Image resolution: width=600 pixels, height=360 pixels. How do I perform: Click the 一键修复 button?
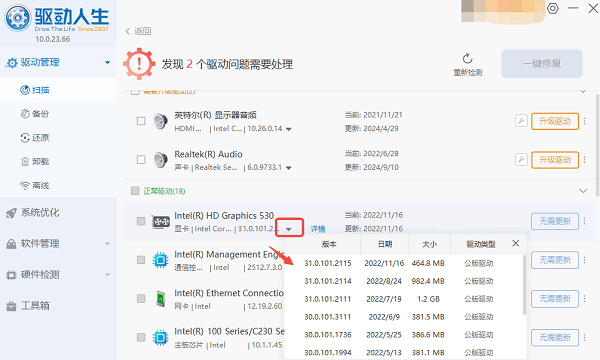[x=542, y=64]
